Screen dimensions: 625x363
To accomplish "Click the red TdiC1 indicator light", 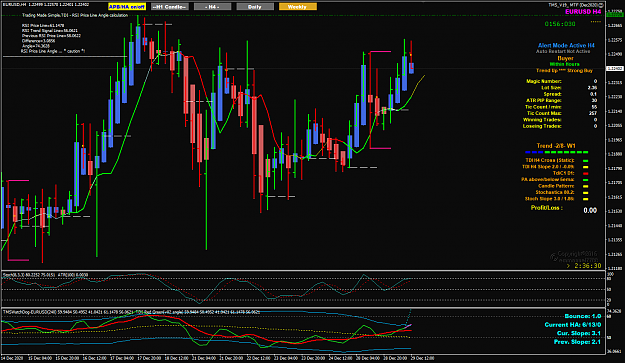I will tap(586, 173).
